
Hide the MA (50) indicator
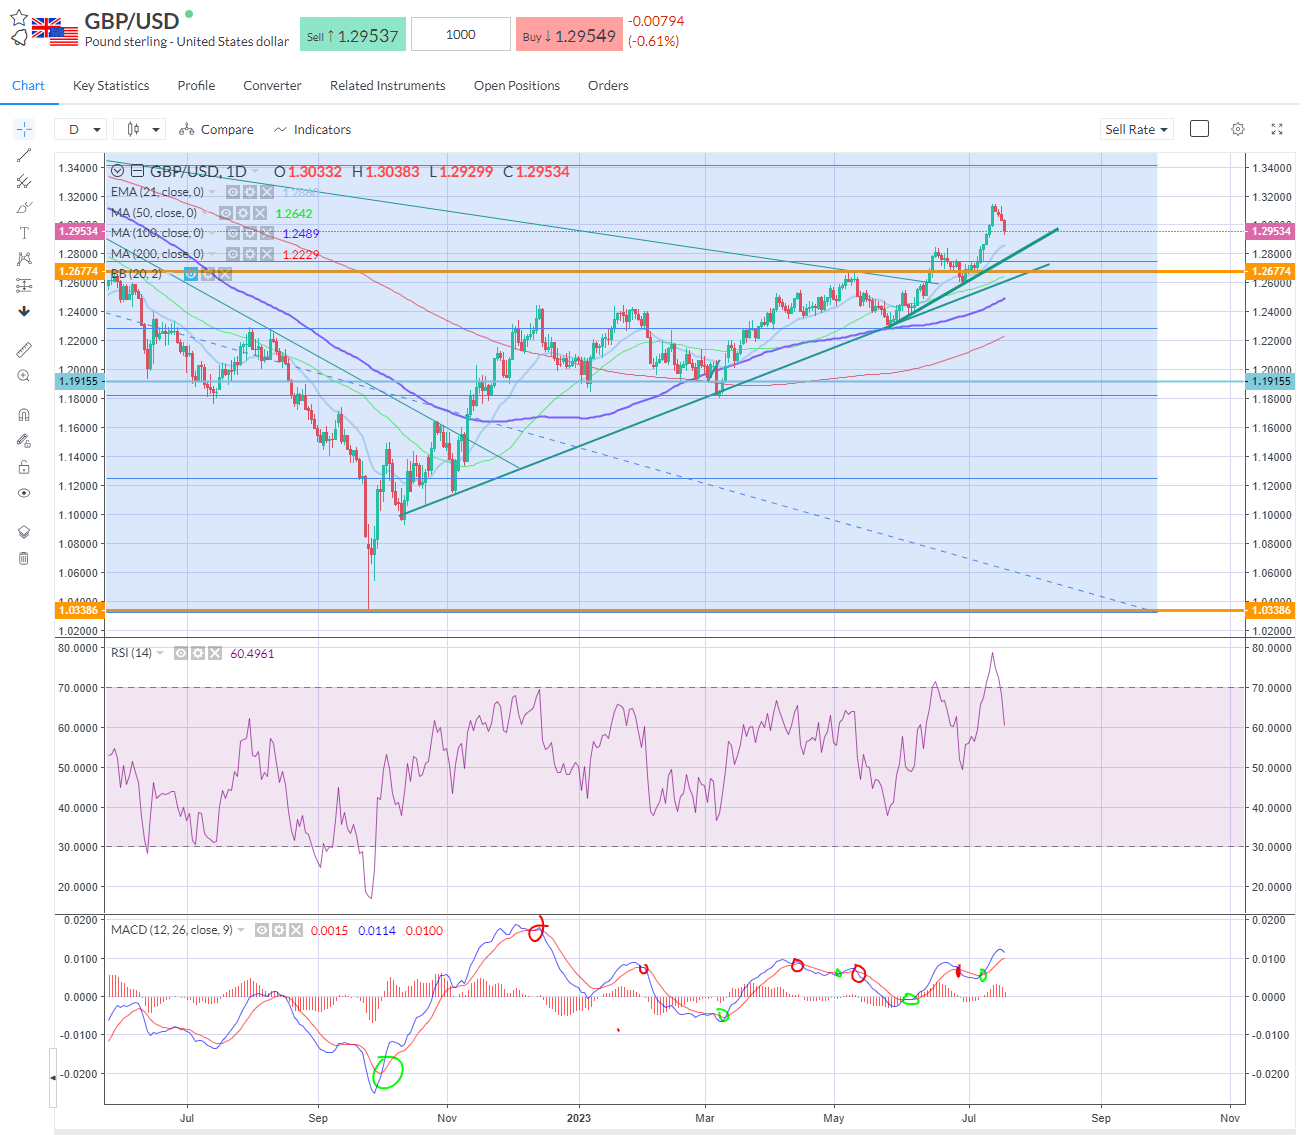[x=226, y=213]
